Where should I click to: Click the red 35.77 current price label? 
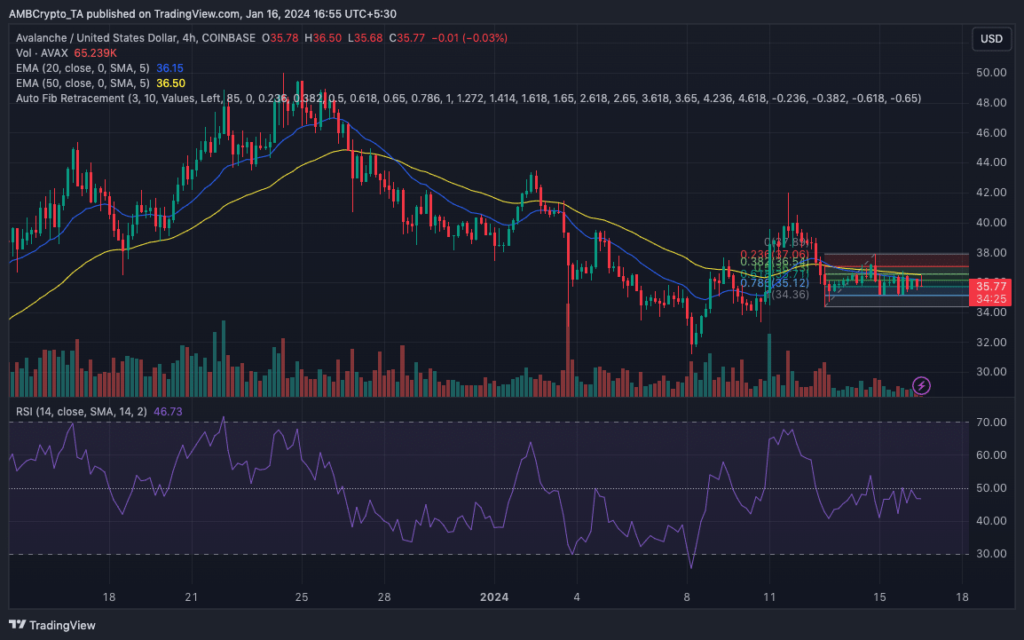(991, 286)
